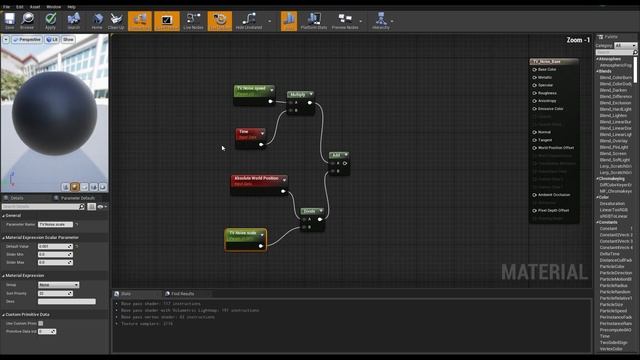Open the Window menu
640x360 pixels.
tap(53, 7)
